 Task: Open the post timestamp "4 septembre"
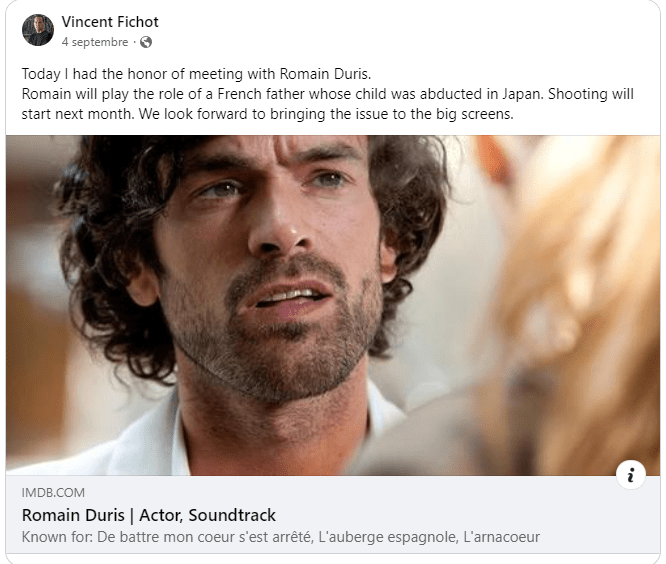[x=95, y=42]
